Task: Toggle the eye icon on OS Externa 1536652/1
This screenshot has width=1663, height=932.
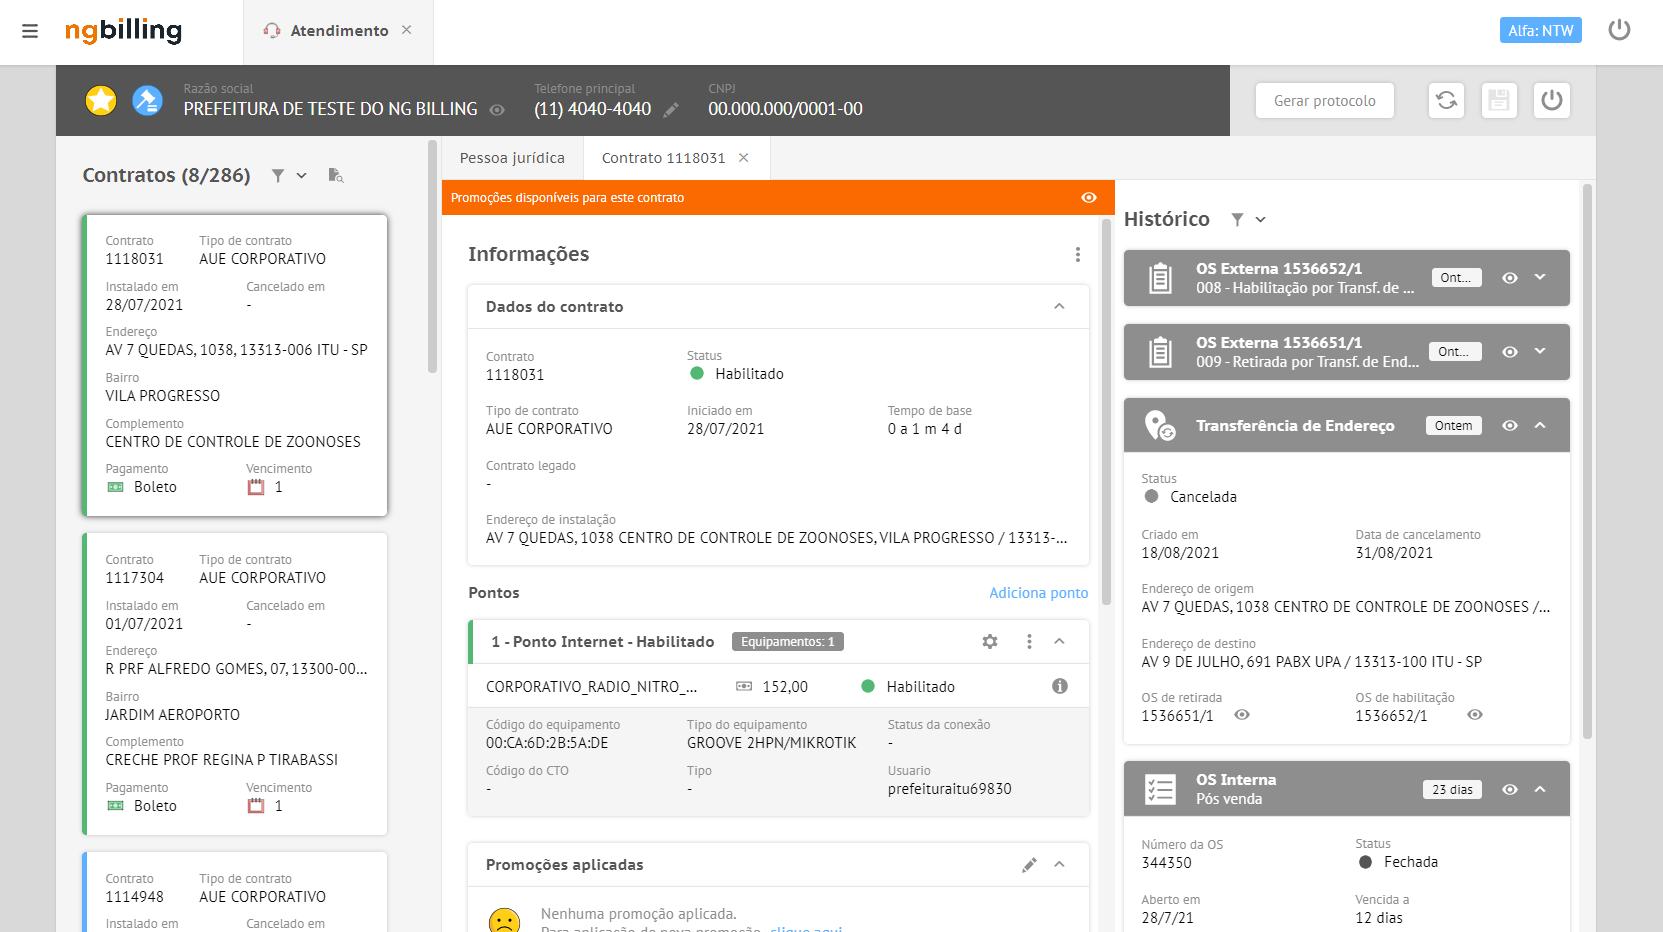Action: click(1510, 278)
